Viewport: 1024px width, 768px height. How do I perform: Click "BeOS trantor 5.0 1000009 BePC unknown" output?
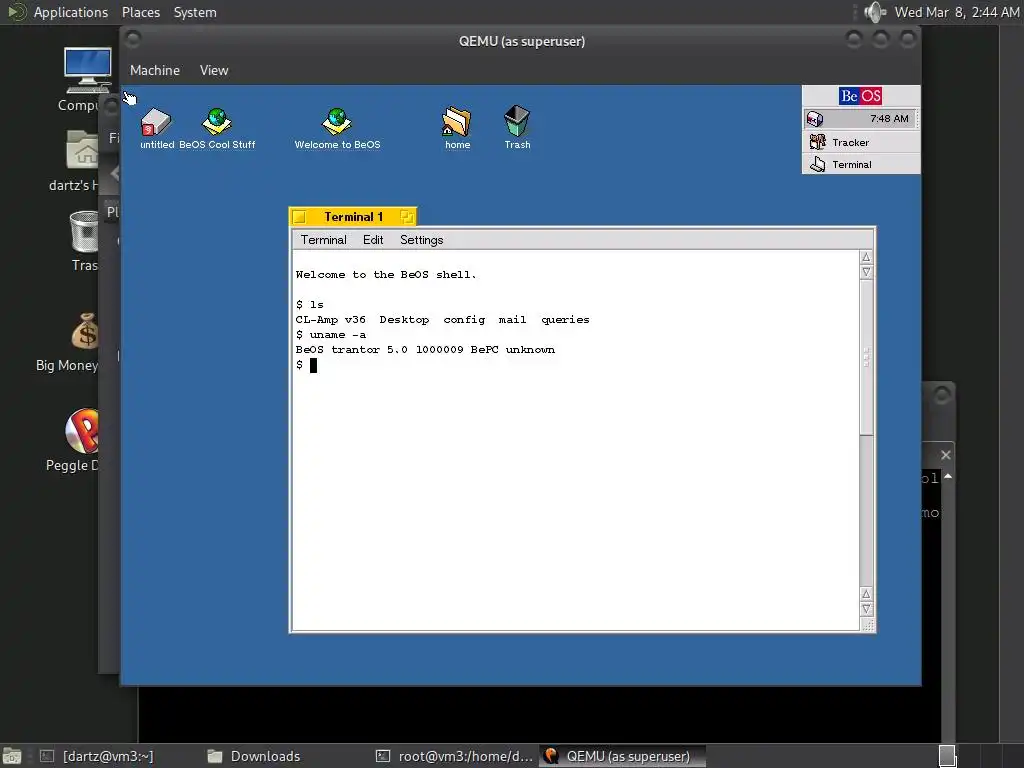click(x=425, y=349)
